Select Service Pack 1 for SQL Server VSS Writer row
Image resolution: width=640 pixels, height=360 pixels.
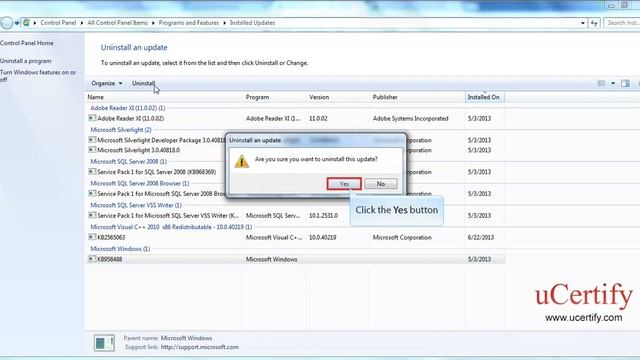[296, 216]
